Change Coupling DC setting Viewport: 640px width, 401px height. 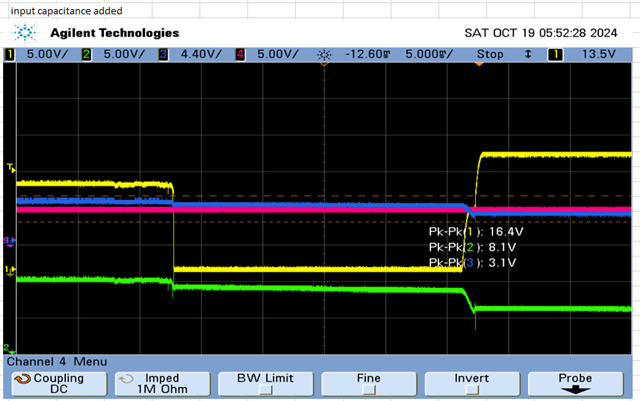(x=60, y=384)
